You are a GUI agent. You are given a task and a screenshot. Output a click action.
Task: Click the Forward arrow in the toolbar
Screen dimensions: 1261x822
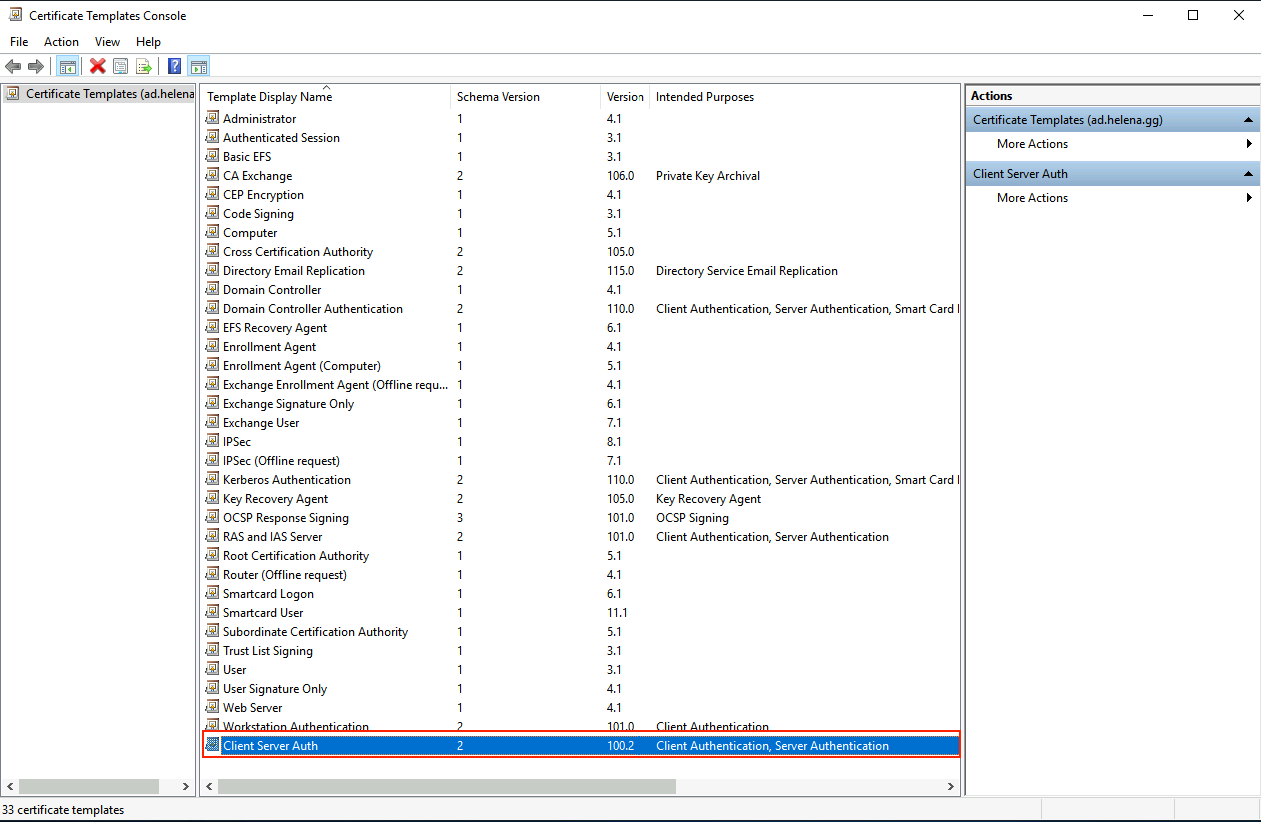(x=36, y=67)
